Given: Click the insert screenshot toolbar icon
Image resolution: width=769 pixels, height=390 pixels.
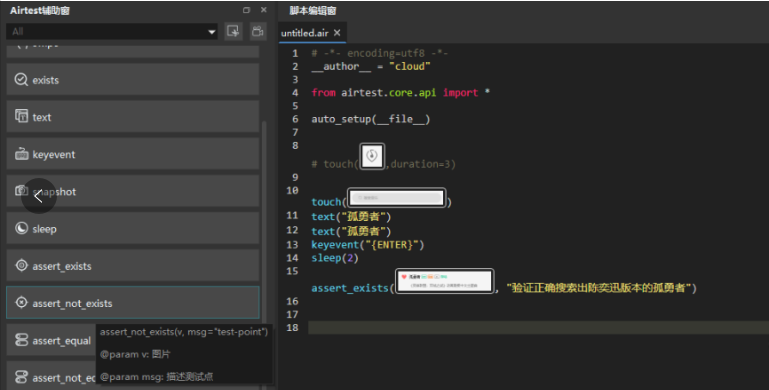Looking at the screenshot, I should pyautogui.click(x=233, y=31).
